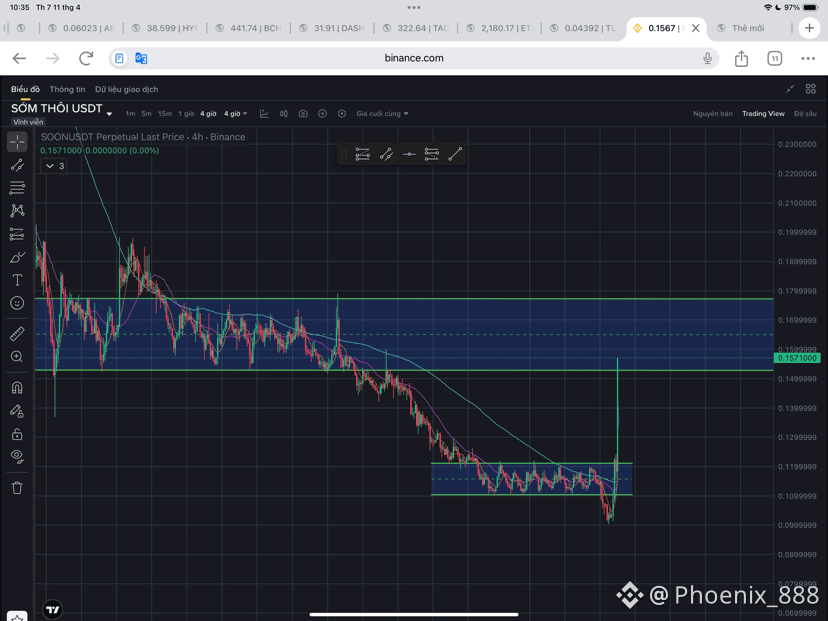Image resolution: width=828 pixels, height=621 pixels.
Task: Activate the zoom in tool
Action: tap(17, 357)
